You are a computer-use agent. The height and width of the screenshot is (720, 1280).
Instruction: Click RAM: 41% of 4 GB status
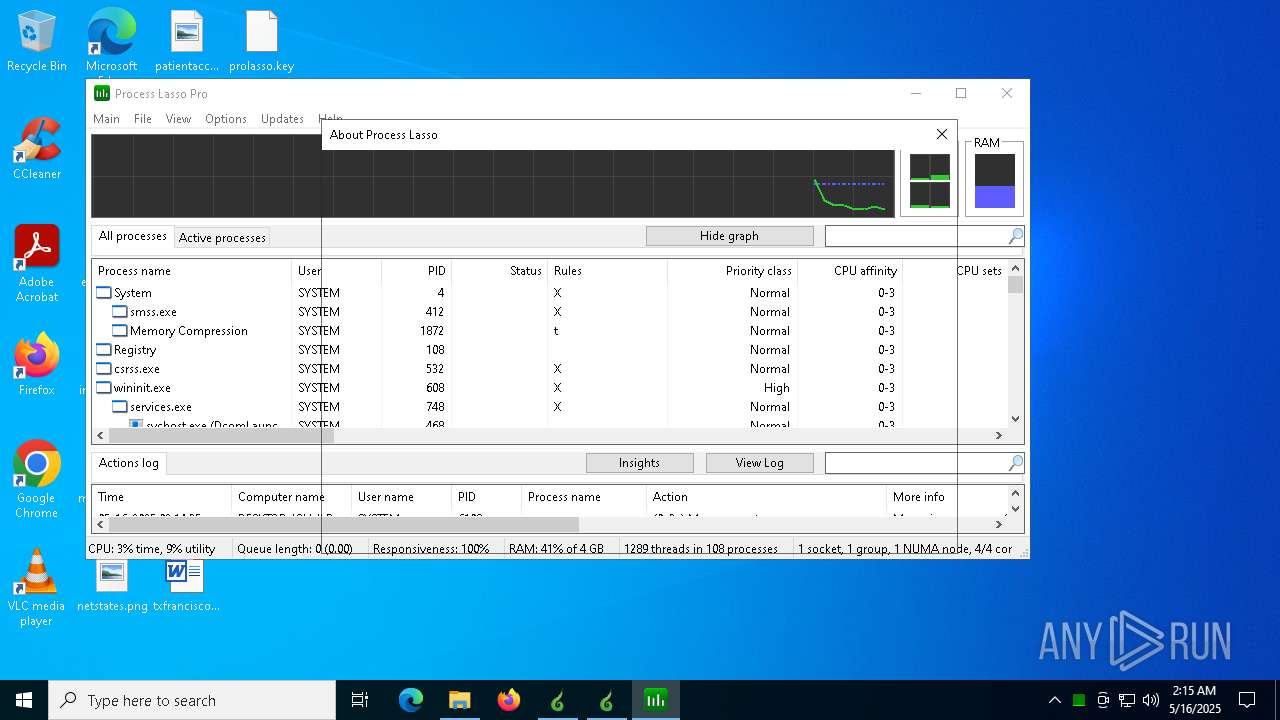click(x=556, y=549)
